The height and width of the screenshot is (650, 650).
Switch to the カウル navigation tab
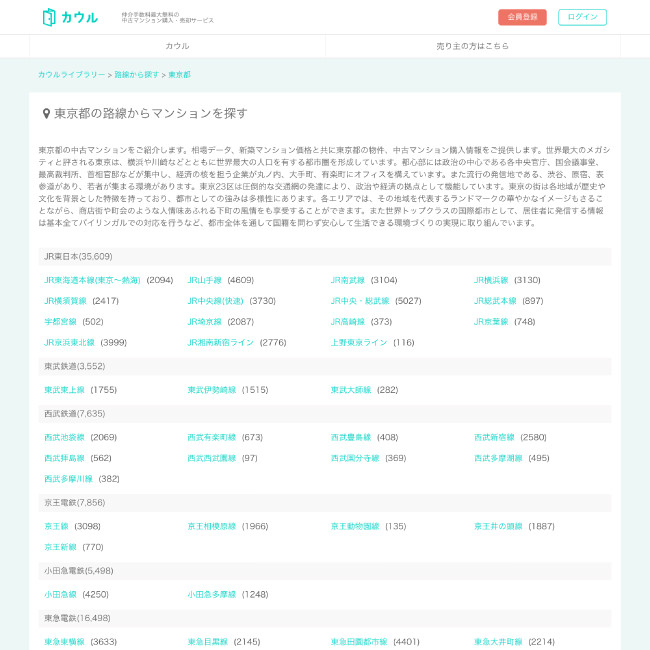[177, 46]
